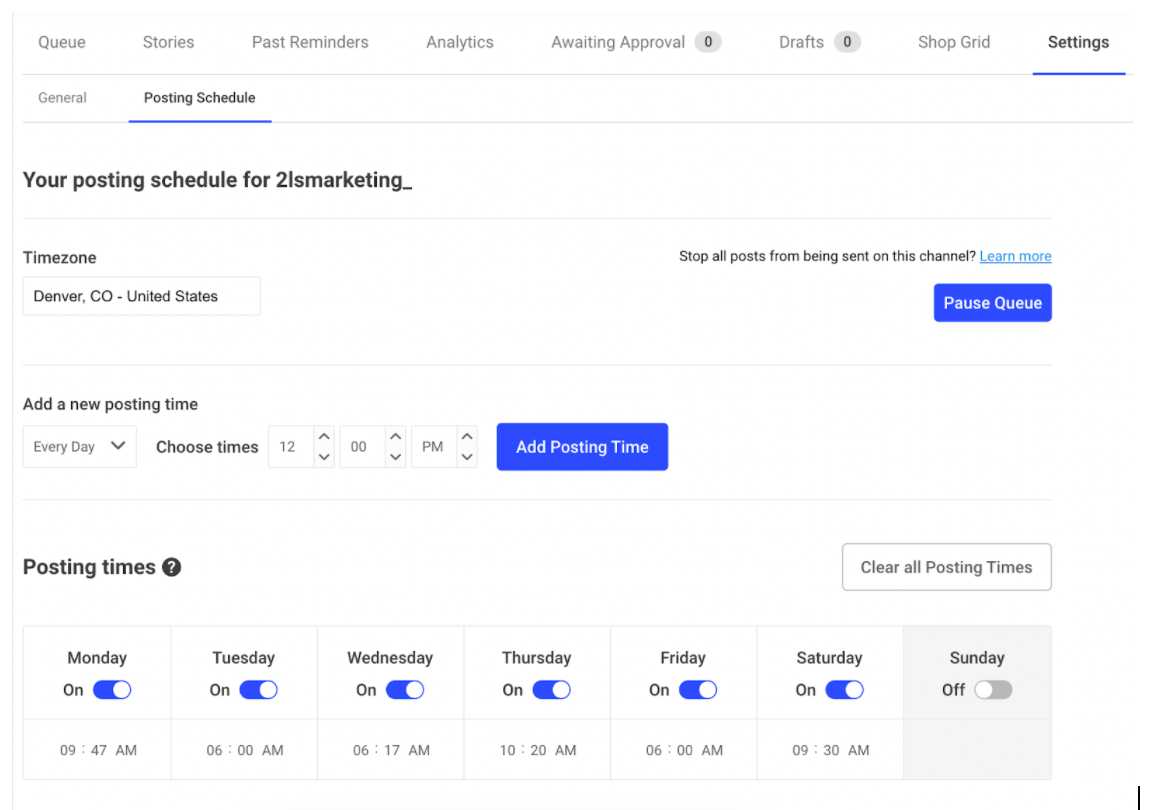Open the Learn more link

tap(1015, 256)
